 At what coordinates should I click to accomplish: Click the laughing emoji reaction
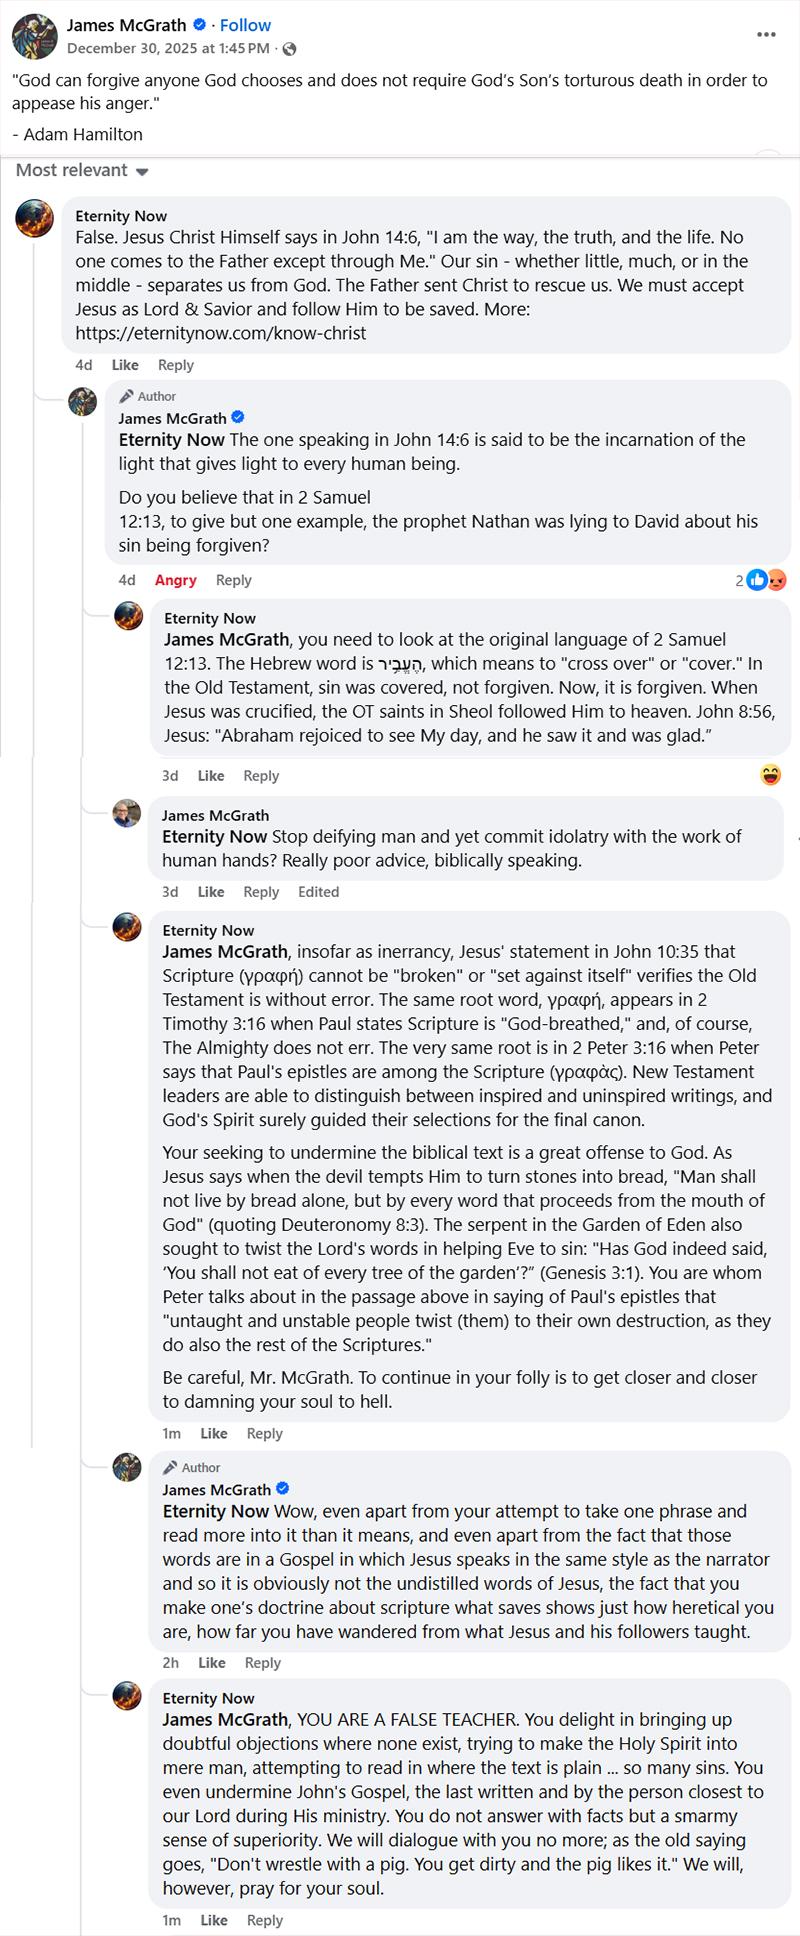[x=770, y=775]
